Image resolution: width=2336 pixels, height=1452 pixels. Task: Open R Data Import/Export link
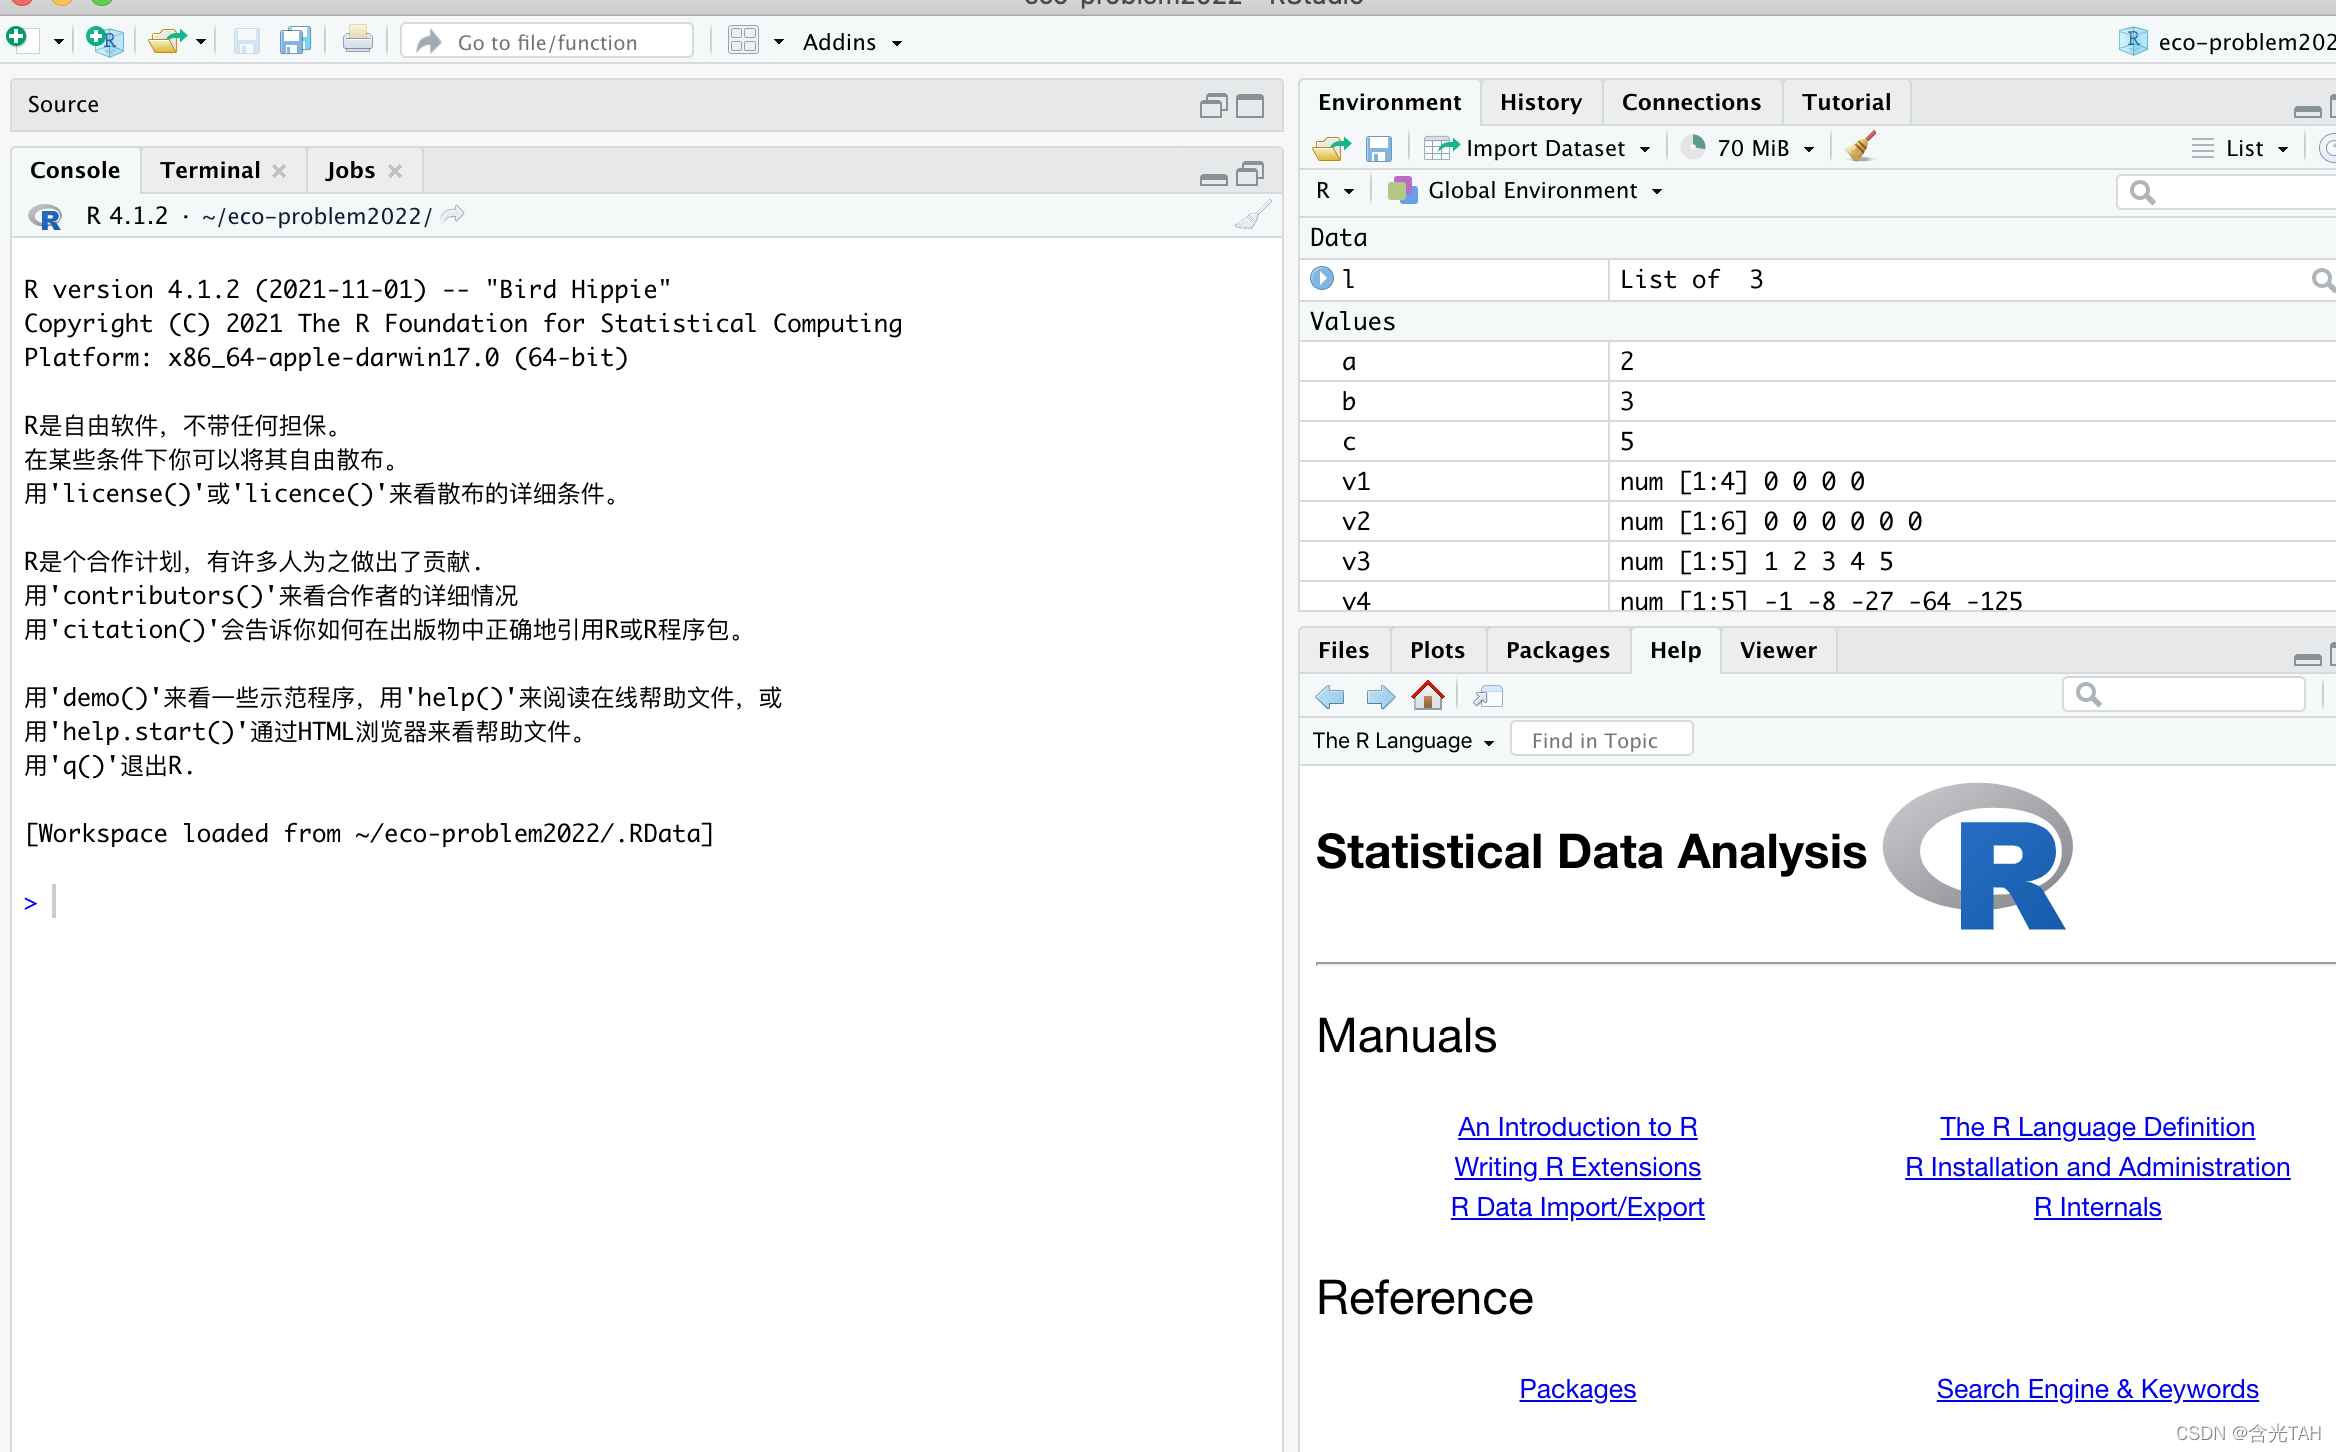pos(1577,1207)
